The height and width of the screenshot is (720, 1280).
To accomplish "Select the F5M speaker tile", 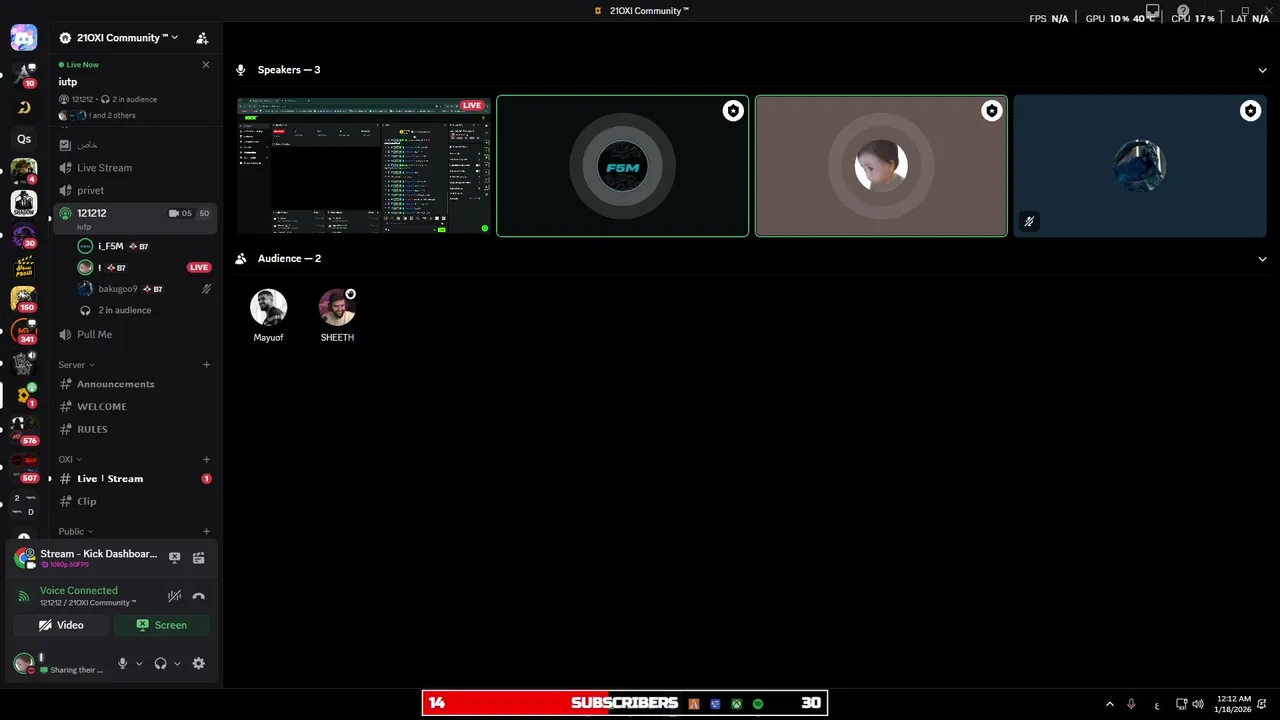I will (x=622, y=166).
